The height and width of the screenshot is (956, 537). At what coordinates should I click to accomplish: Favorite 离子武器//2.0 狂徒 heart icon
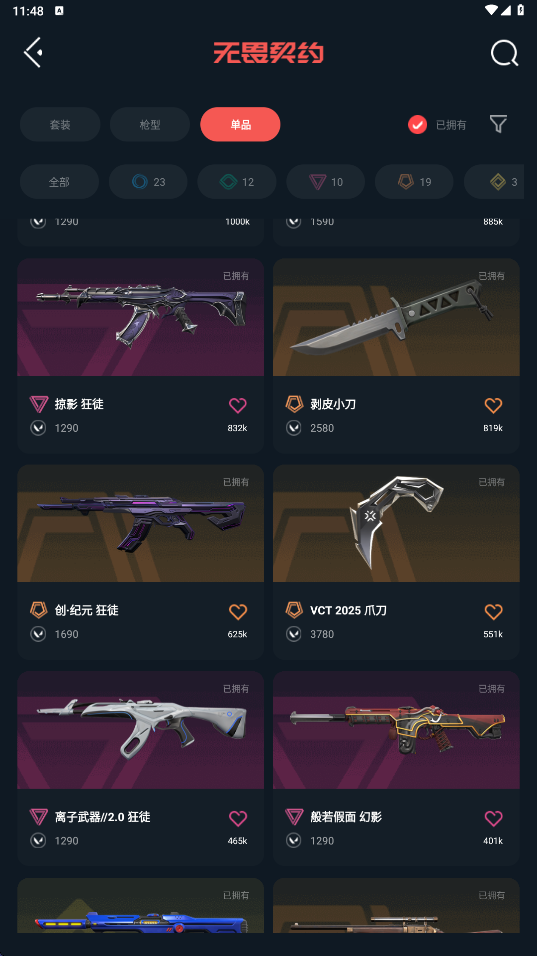tap(238, 818)
